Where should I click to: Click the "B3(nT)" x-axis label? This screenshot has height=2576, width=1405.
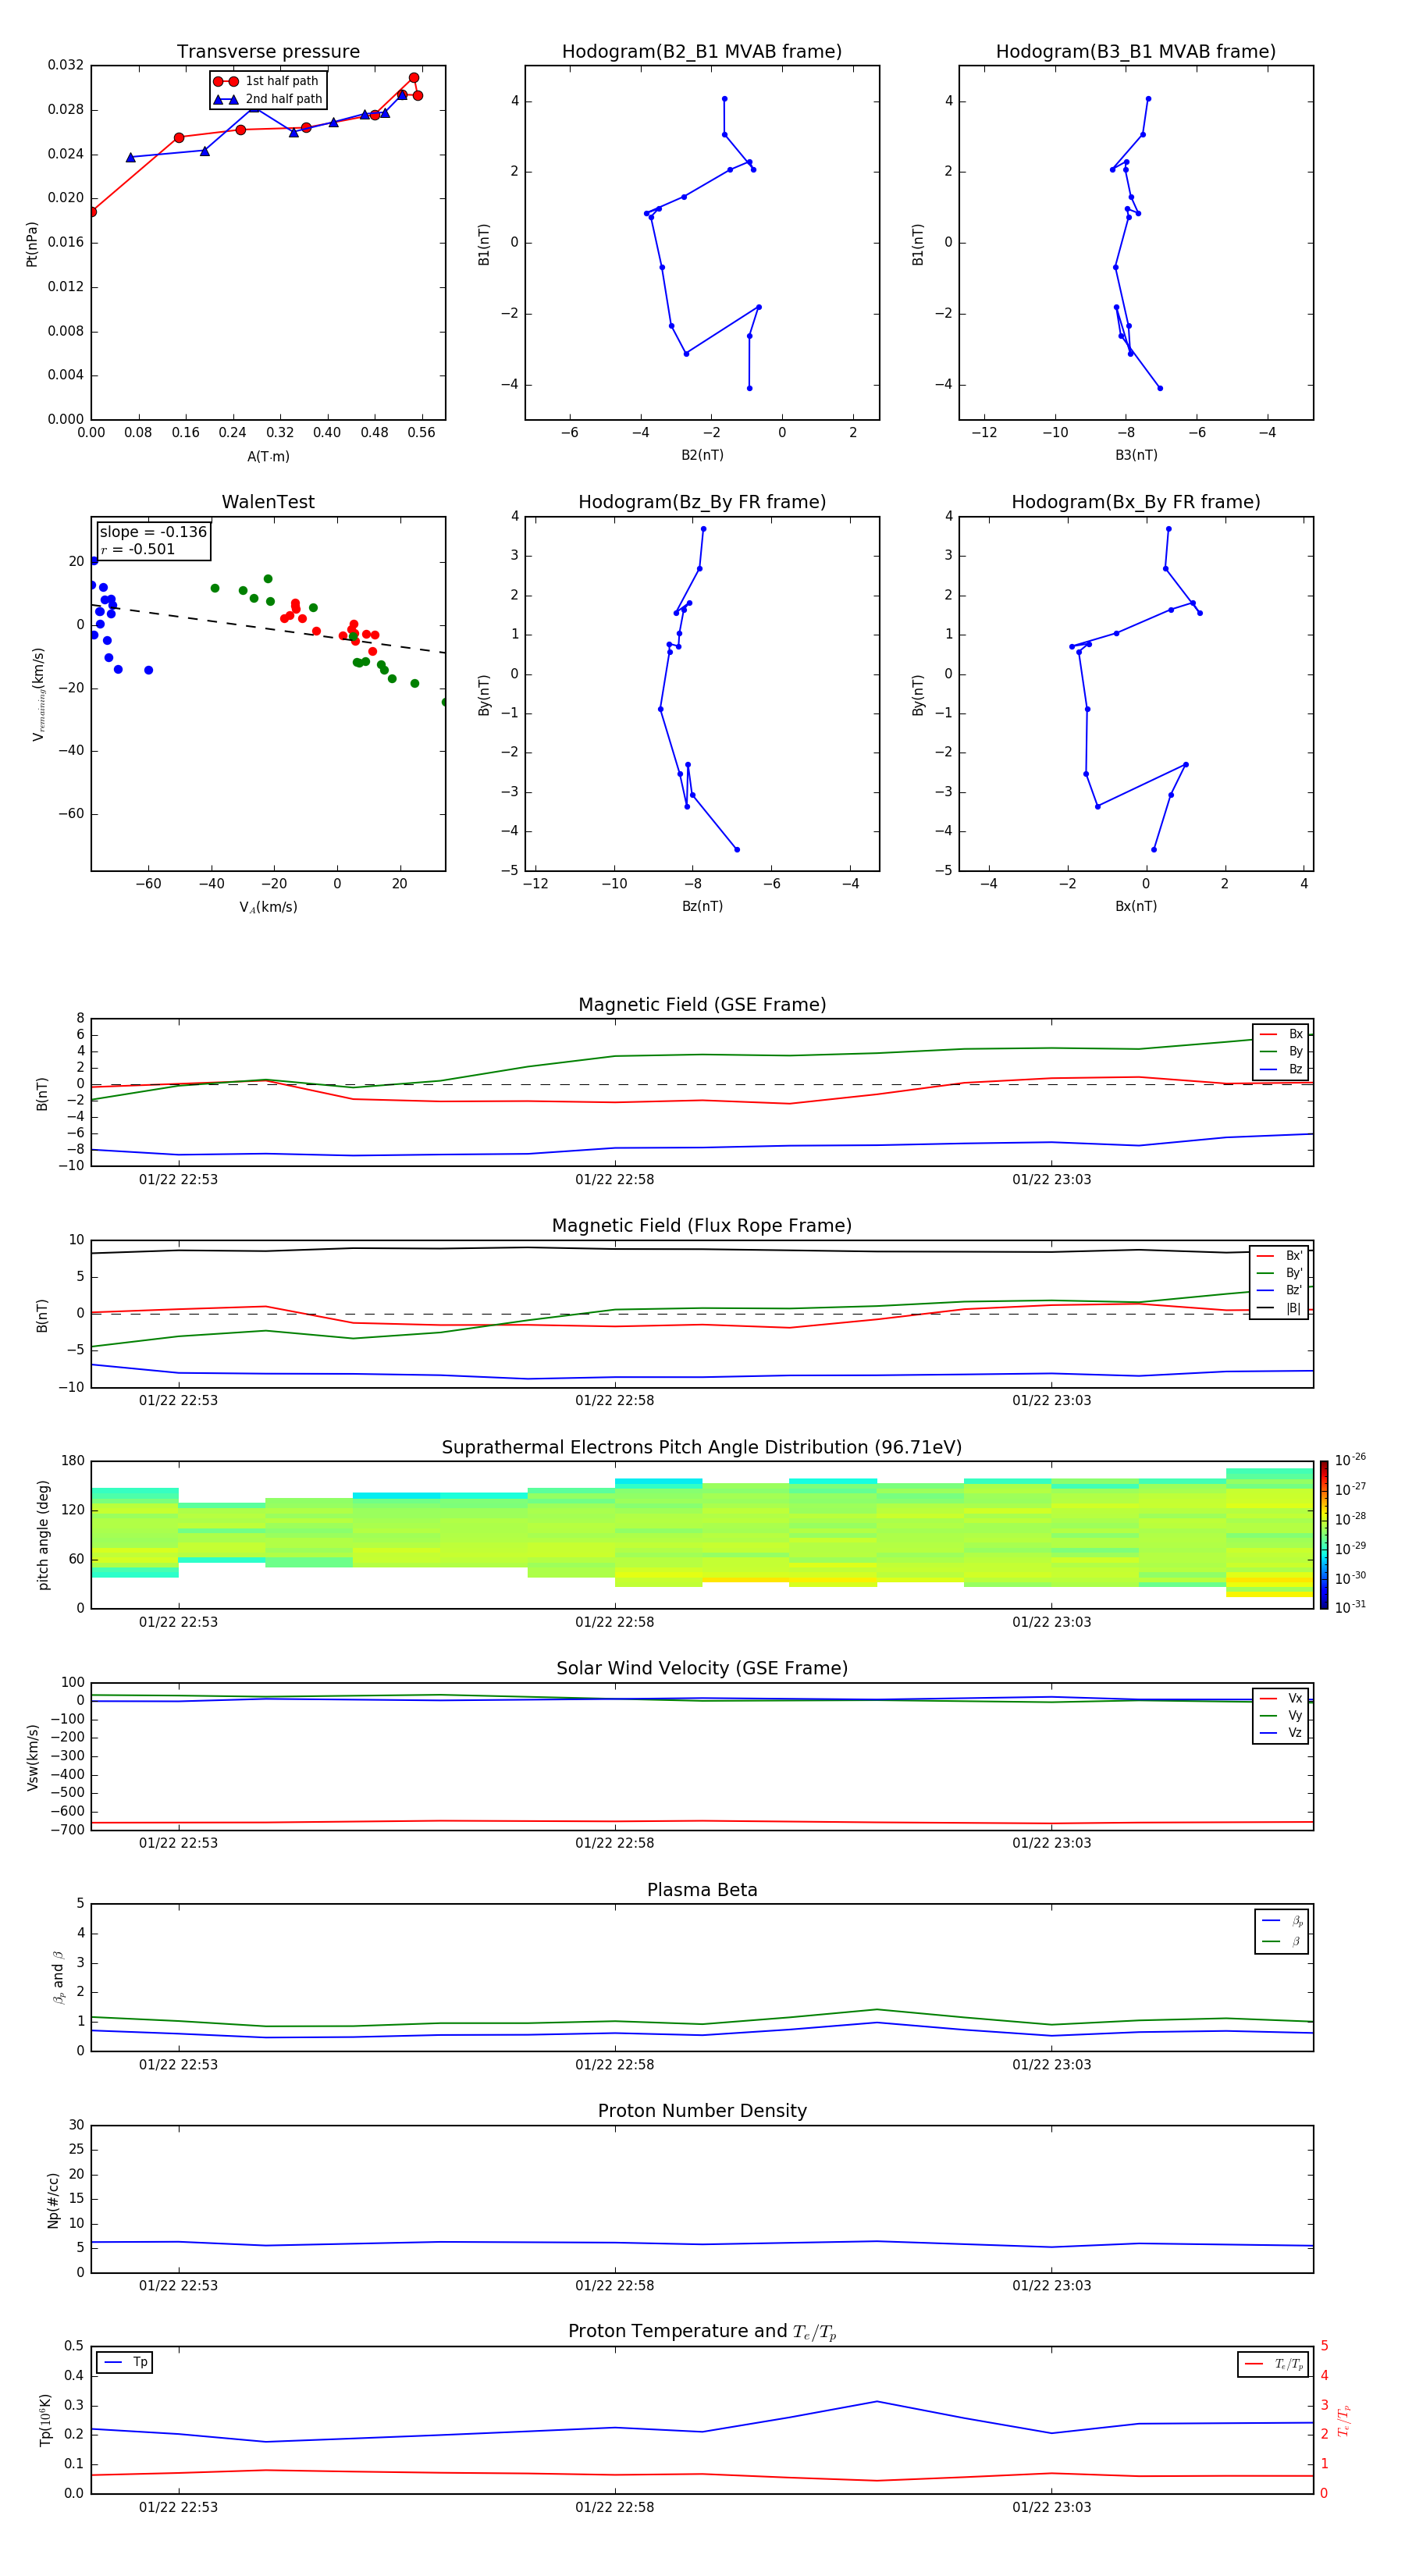[x=1136, y=455]
